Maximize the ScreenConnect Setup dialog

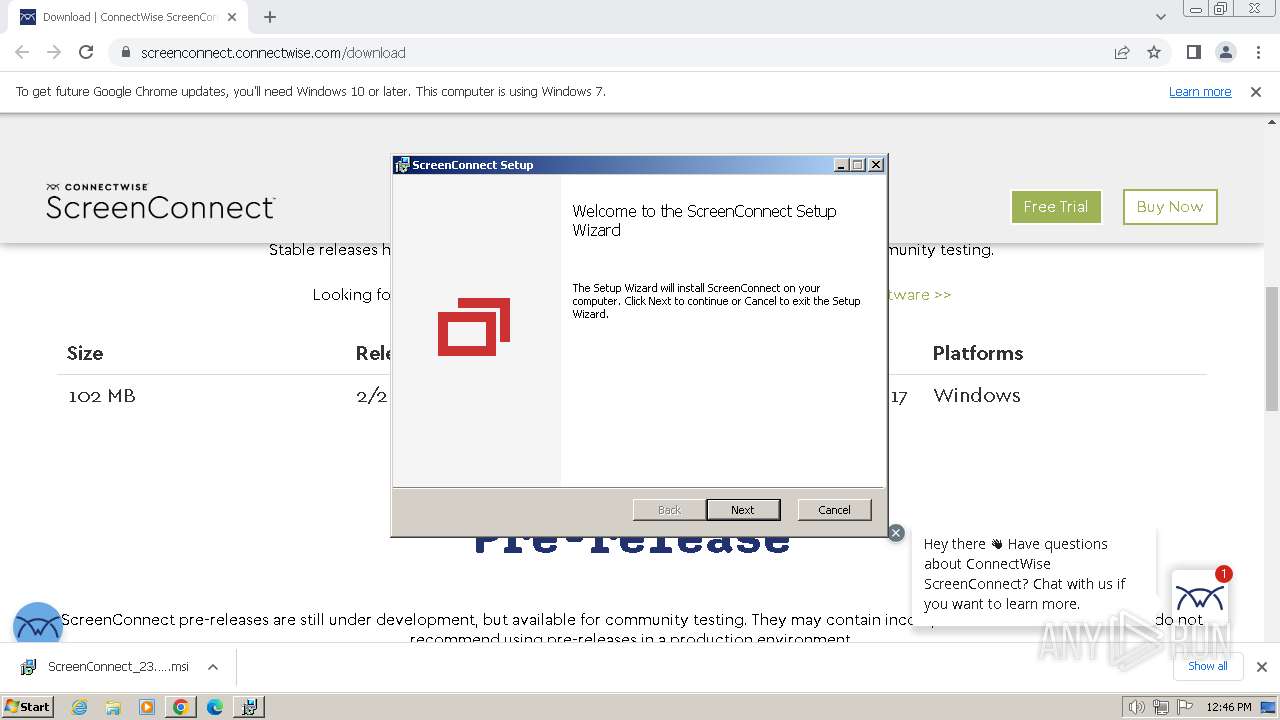click(858, 165)
